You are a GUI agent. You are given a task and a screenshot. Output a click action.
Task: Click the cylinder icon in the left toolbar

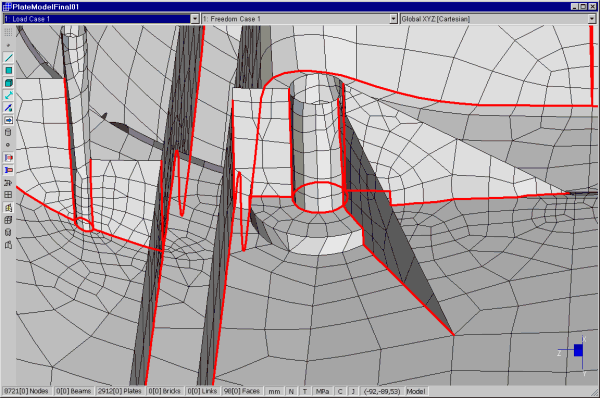pos(8,132)
